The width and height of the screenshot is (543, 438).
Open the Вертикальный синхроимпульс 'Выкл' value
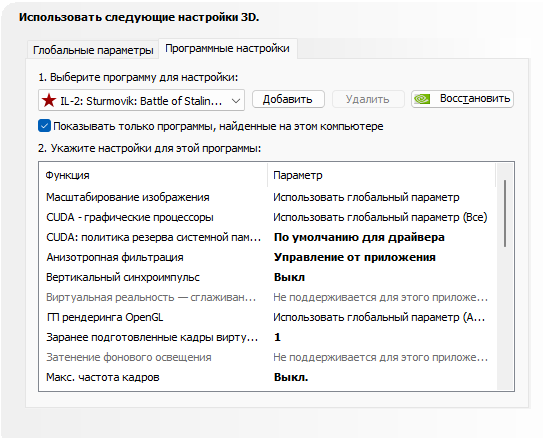pyautogui.click(x=289, y=277)
